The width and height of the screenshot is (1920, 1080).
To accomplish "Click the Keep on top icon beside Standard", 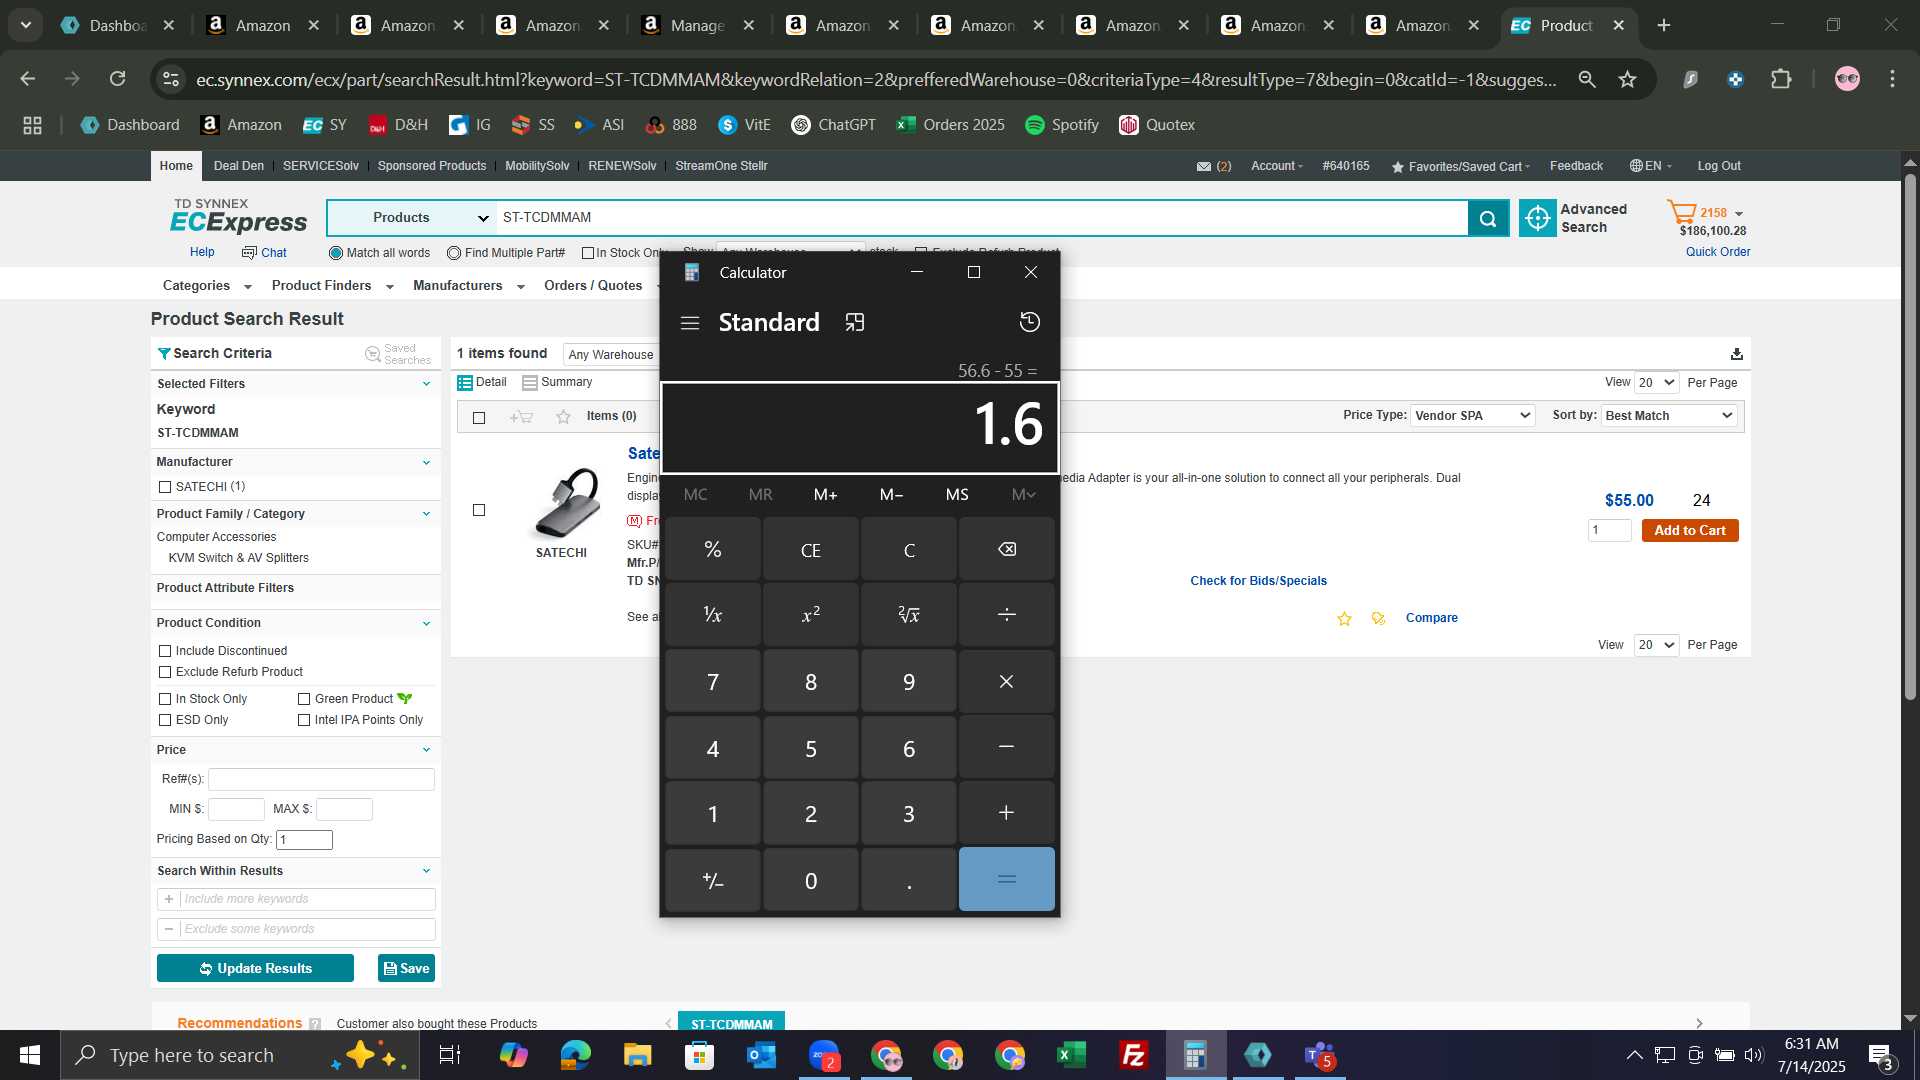I will point(854,323).
